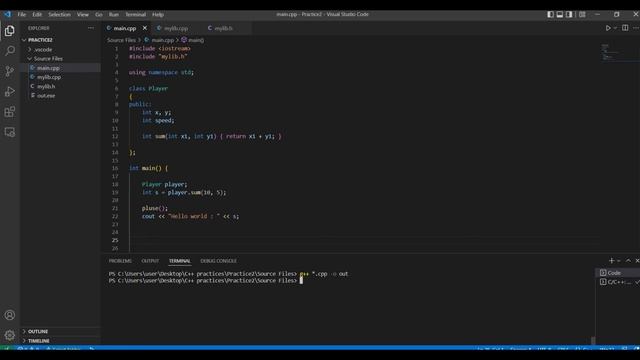Switch to the Debug Console tab
The height and width of the screenshot is (360, 640).
[x=218, y=261]
